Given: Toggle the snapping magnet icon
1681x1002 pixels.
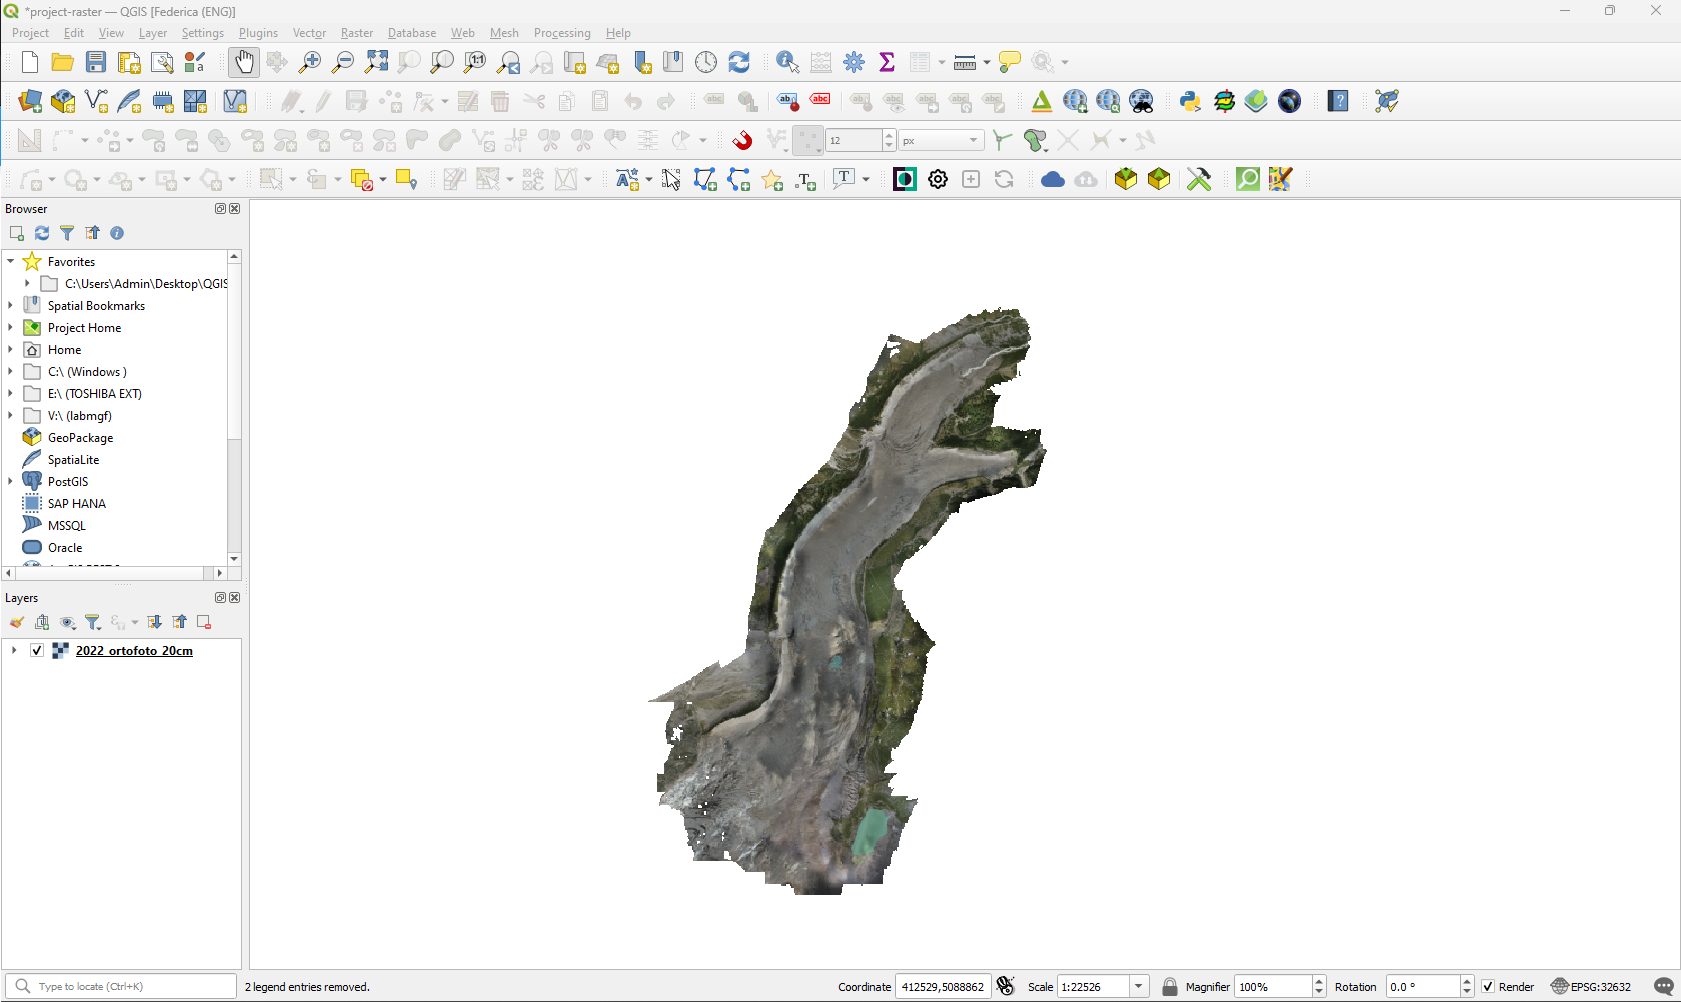Looking at the screenshot, I should tap(742, 140).
